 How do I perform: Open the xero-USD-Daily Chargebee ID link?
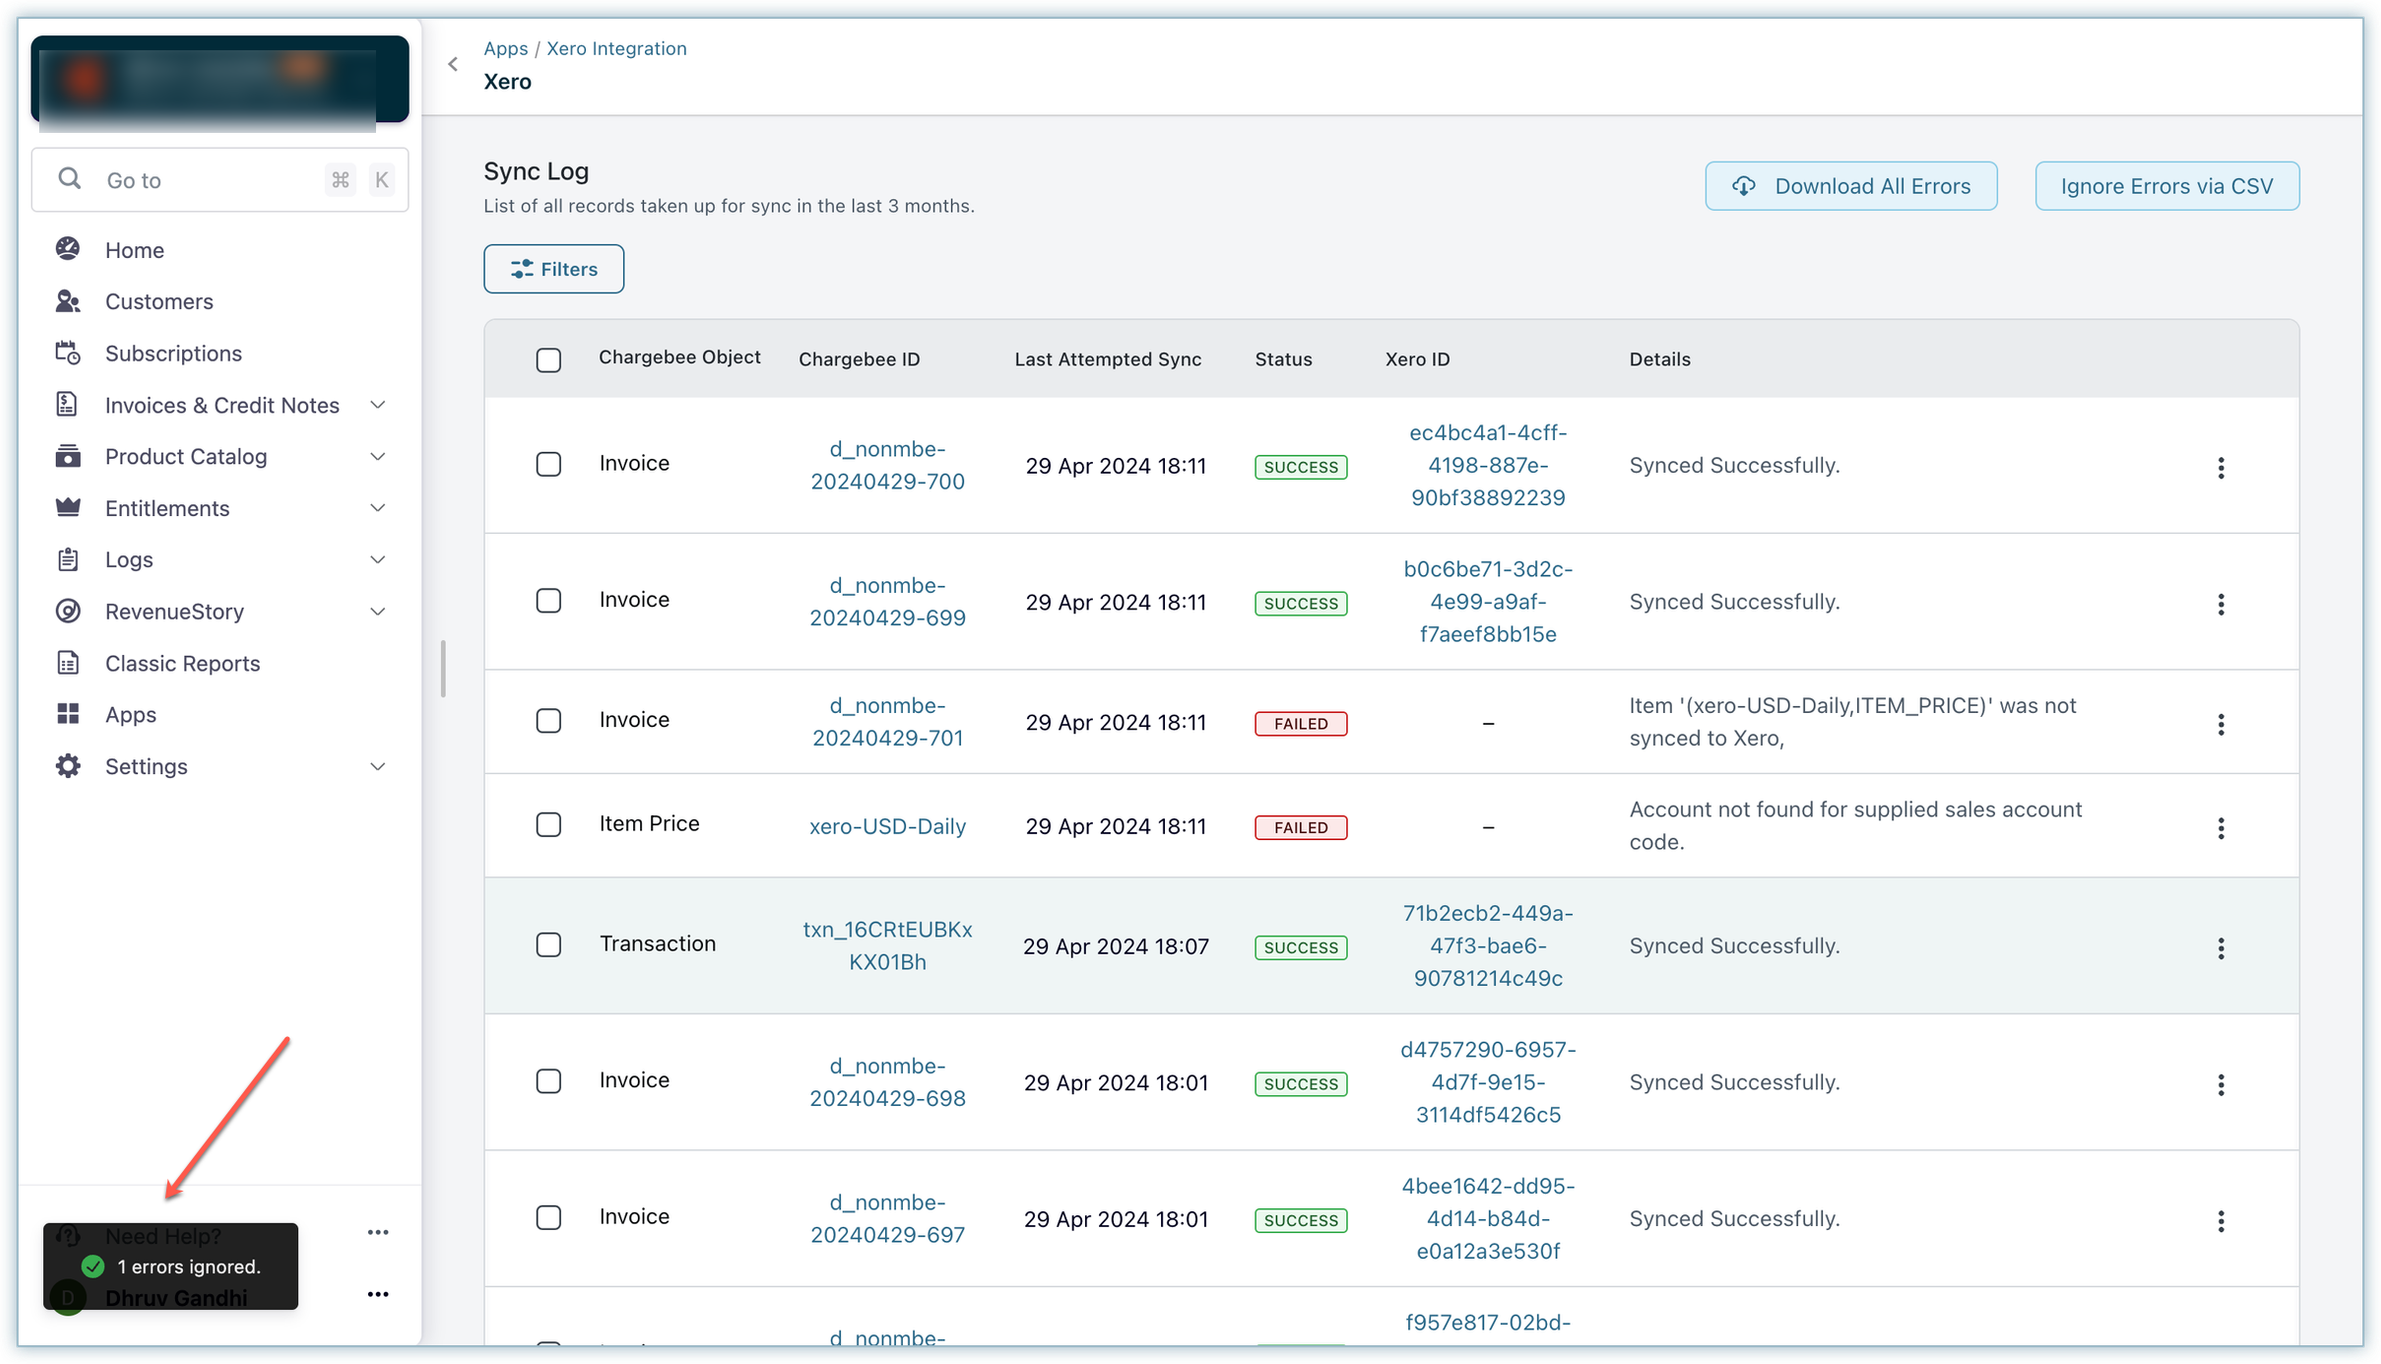(x=887, y=826)
